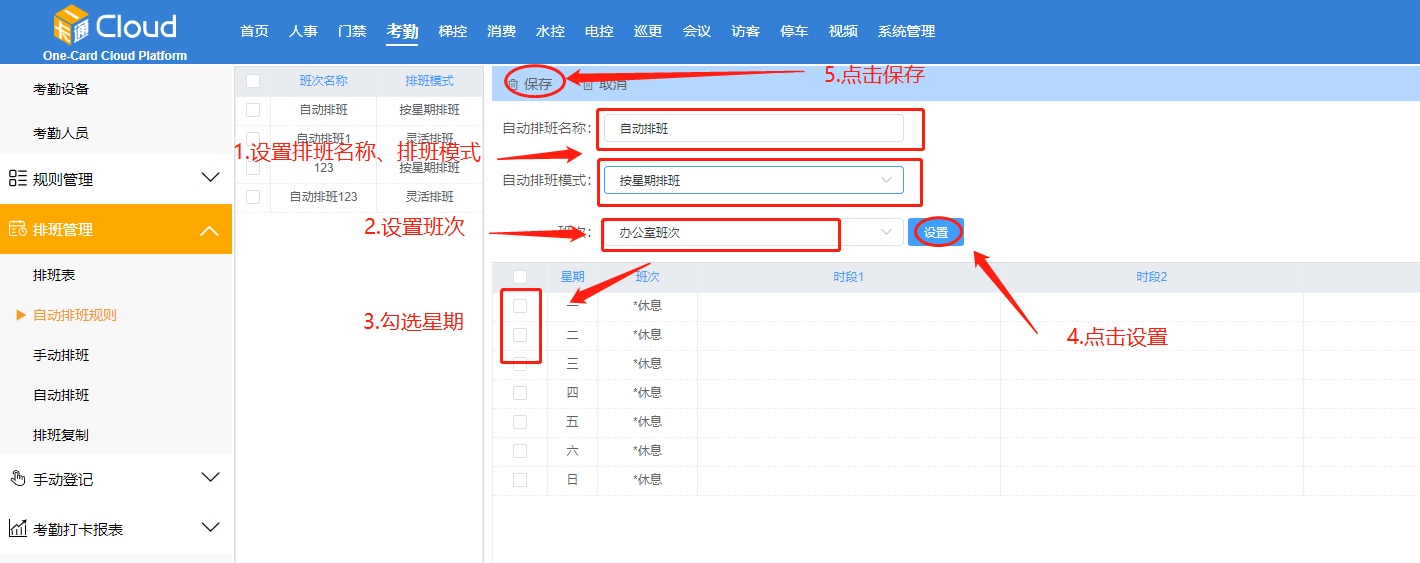This screenshot has height=563, width=1420.
Task: Click the save icon beside 保存
Action: pos(513,84)
